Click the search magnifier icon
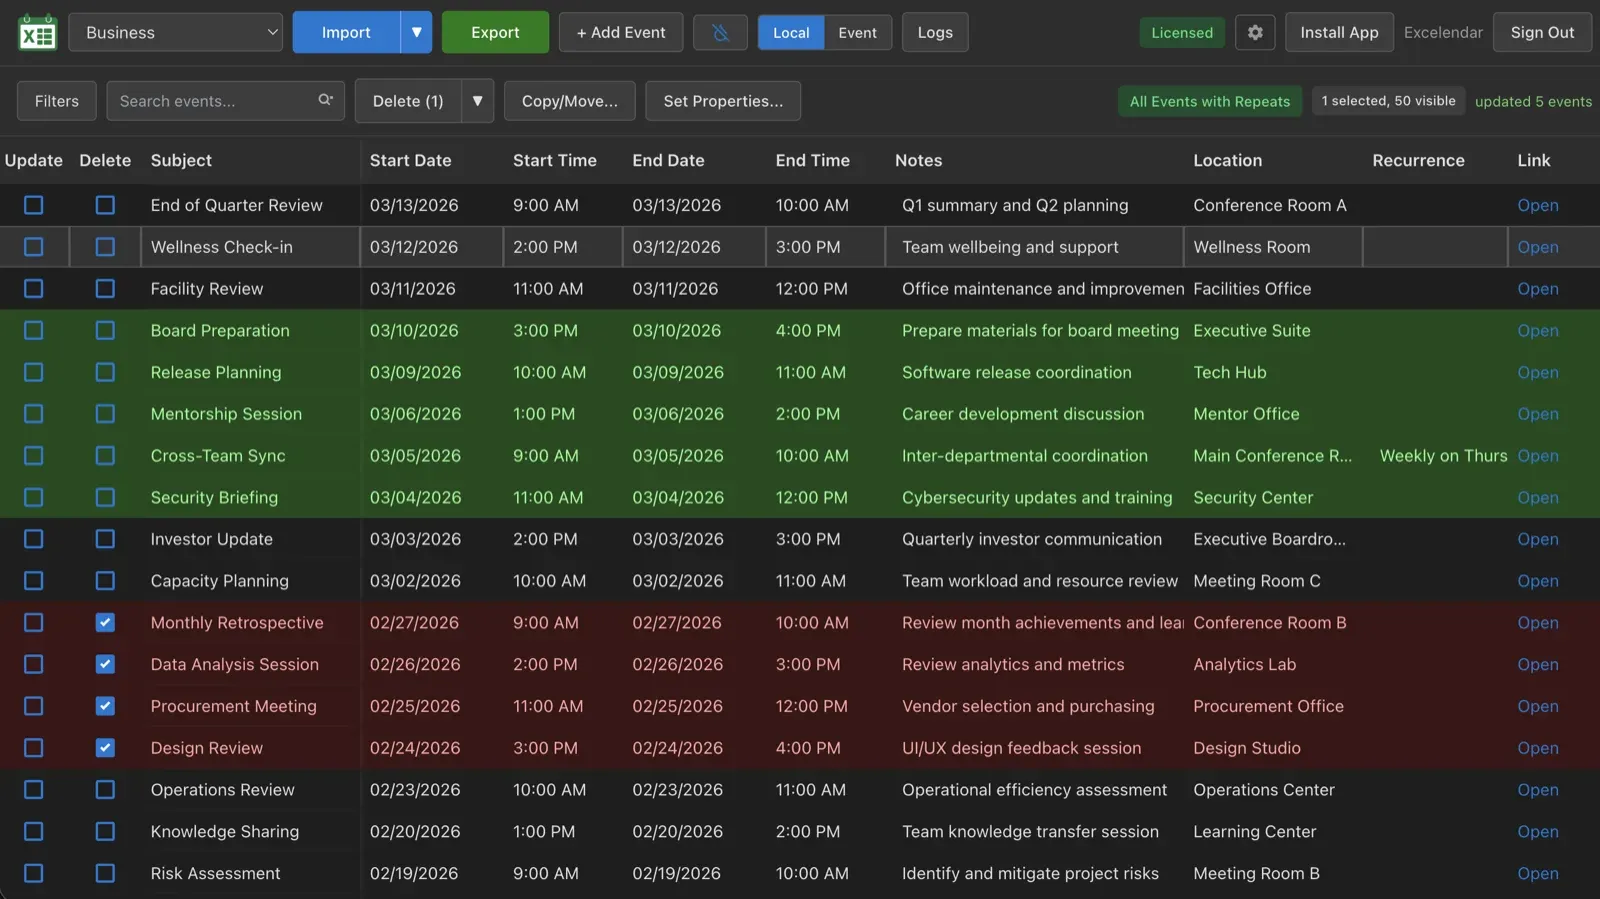The image size is (1600, 899). click(325, 100)
